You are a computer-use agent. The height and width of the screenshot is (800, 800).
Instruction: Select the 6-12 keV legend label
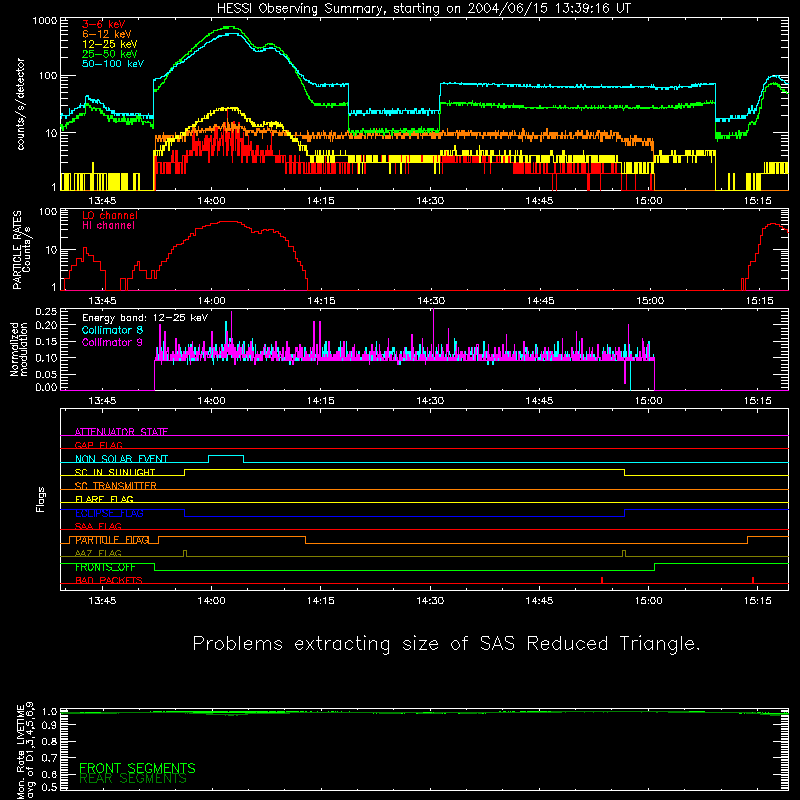[x=107, y=34]
